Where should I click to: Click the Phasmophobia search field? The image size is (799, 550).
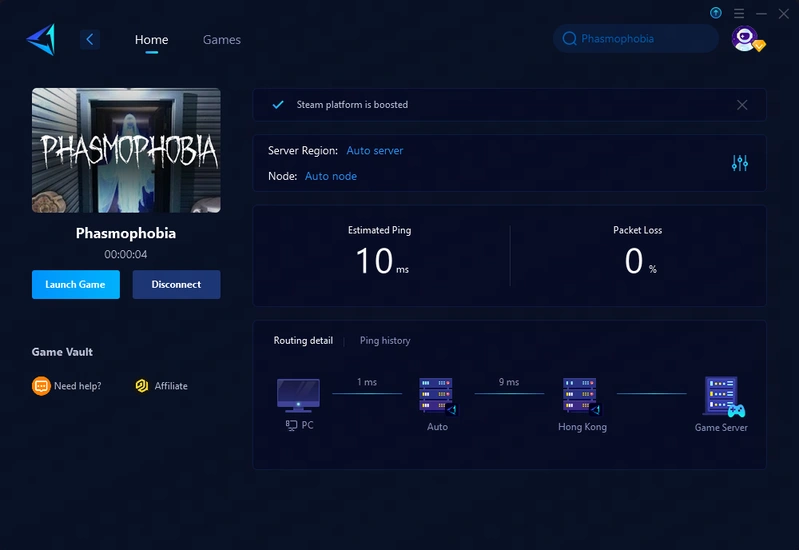click(635, 39)
